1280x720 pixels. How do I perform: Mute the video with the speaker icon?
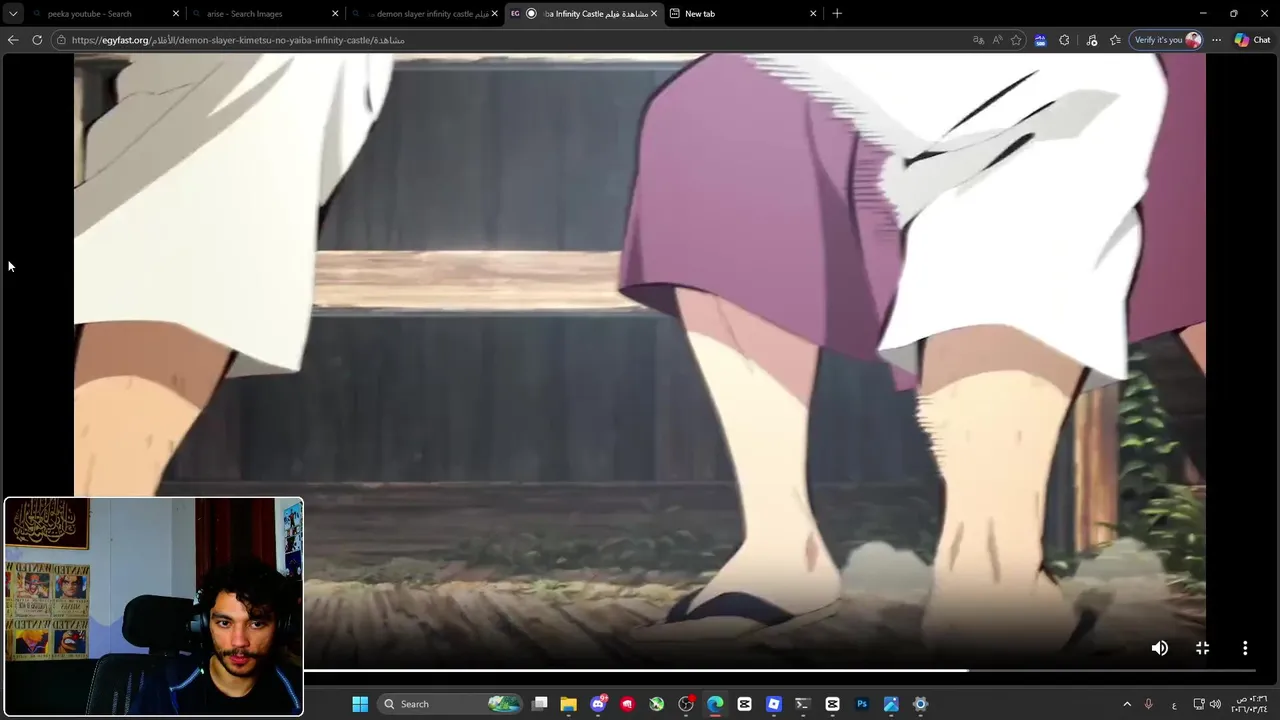tap(1159, 648)
